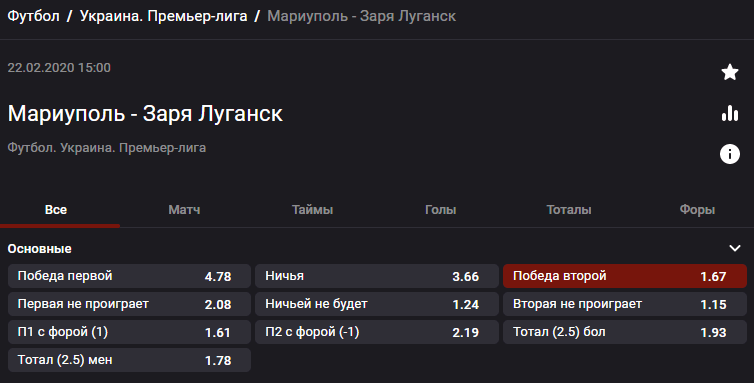Switch to the Все tab
The height and width of the screenshot is (383, 754).
click(56, 210)
